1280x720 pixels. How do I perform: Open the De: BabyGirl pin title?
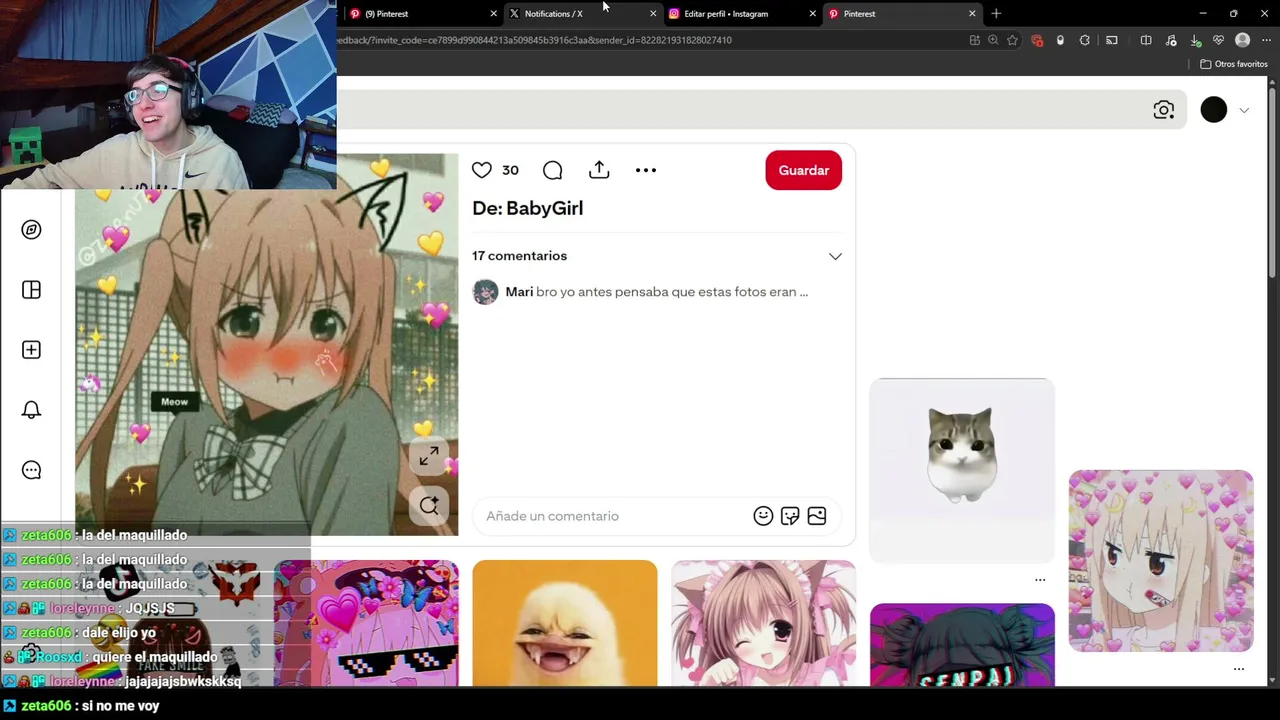(x=527, y=208)
